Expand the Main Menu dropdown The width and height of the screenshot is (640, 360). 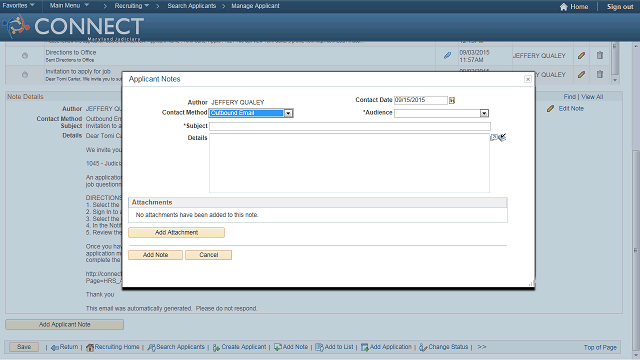69,6
